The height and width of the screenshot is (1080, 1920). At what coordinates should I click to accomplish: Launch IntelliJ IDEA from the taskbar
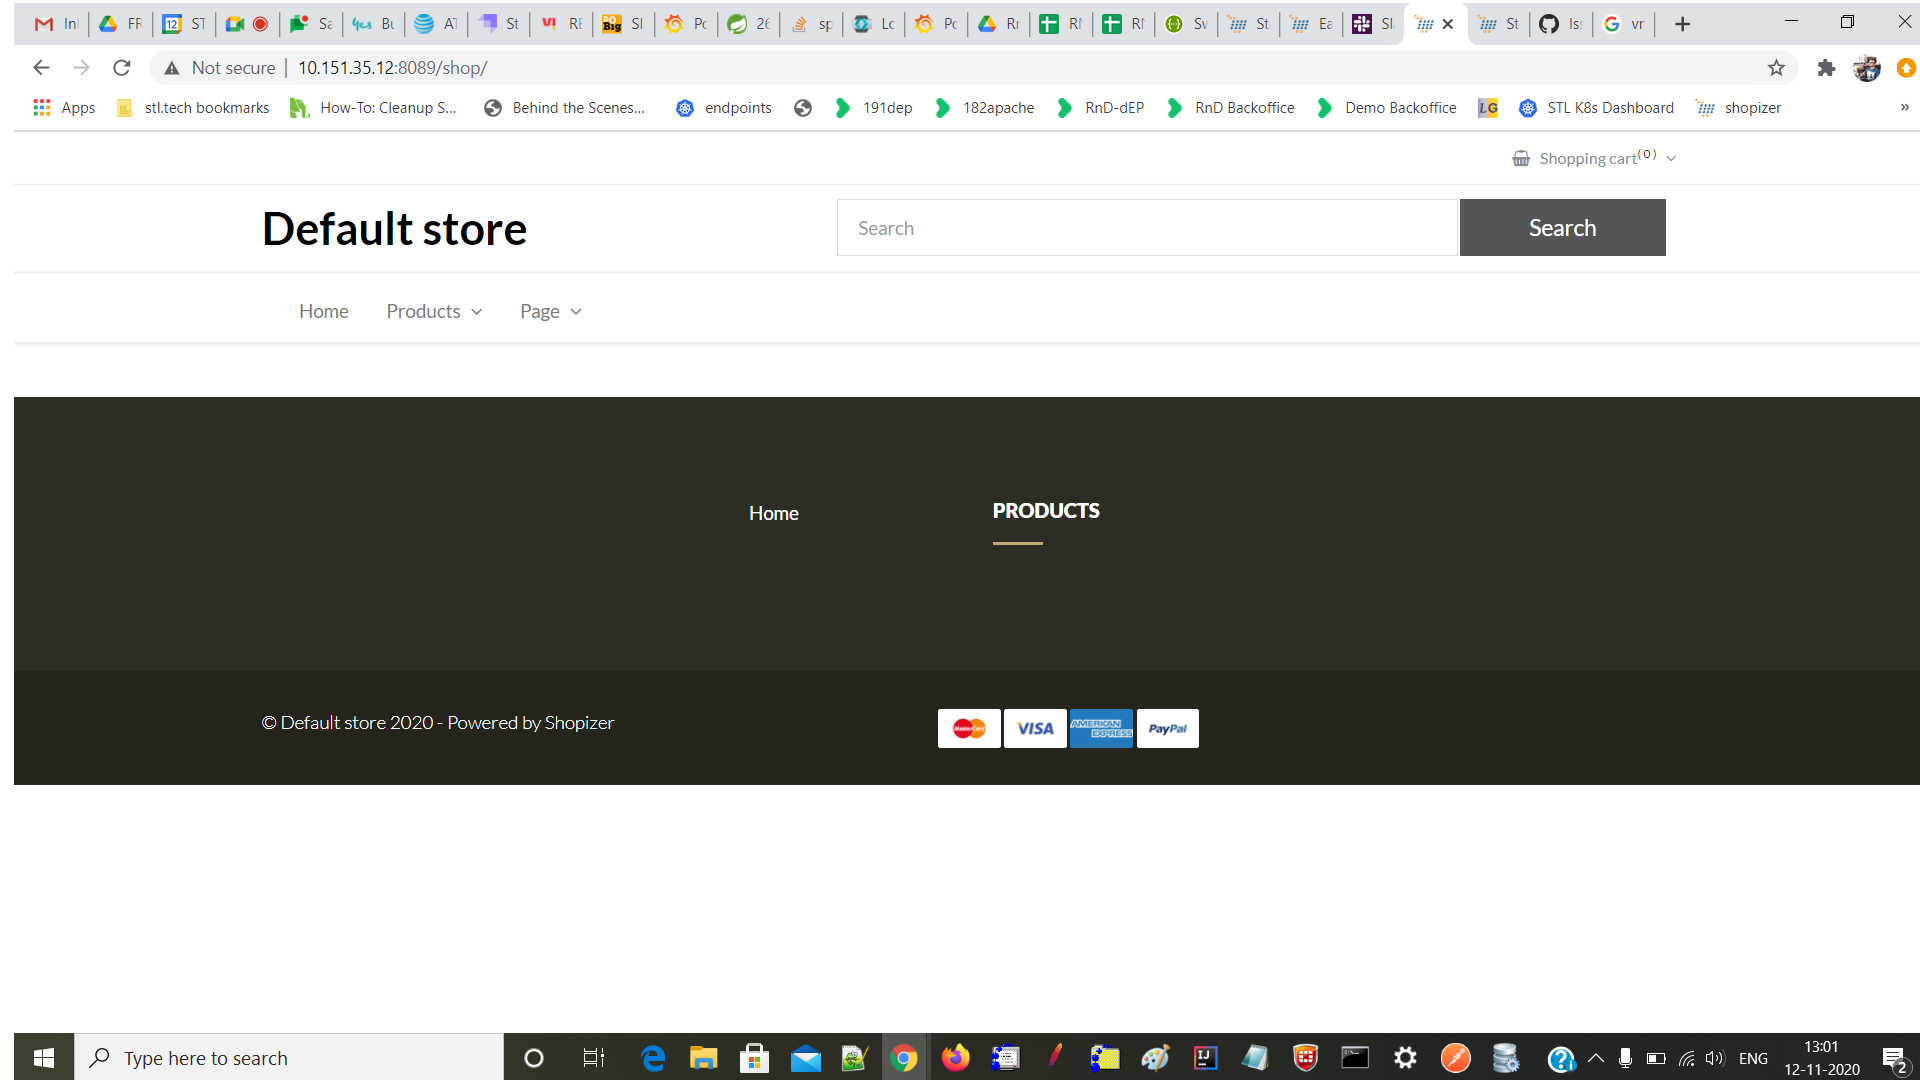pyautogui.click(x=1205, y=1057)
